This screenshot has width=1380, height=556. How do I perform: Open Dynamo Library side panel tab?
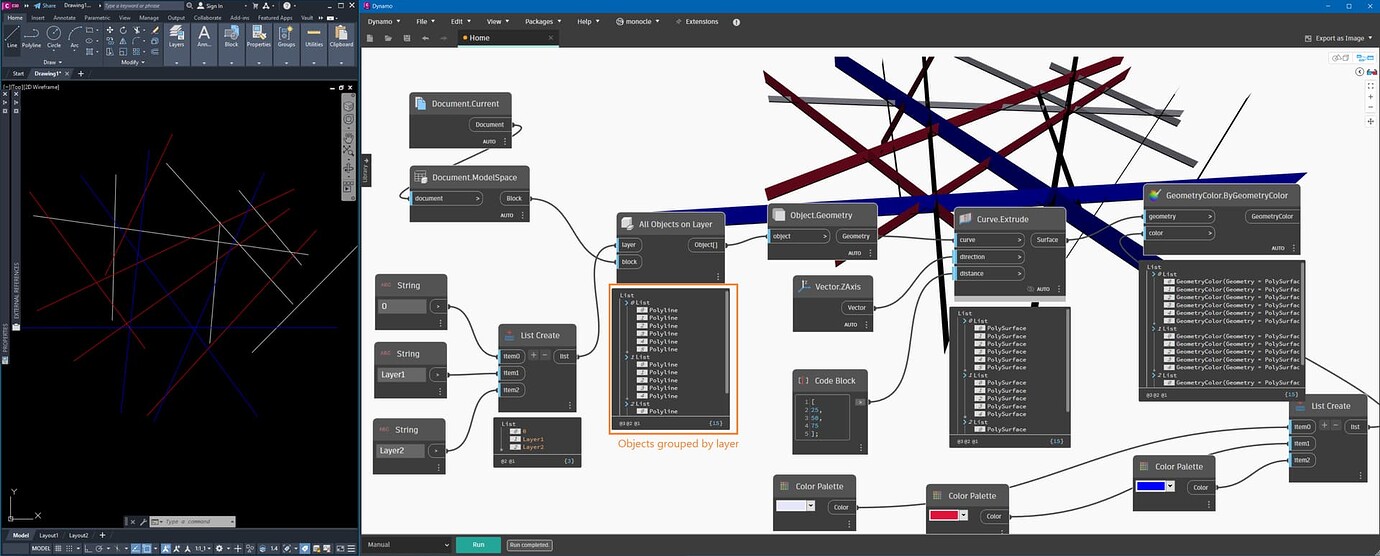pyautogui.click(x=366, y=171)
